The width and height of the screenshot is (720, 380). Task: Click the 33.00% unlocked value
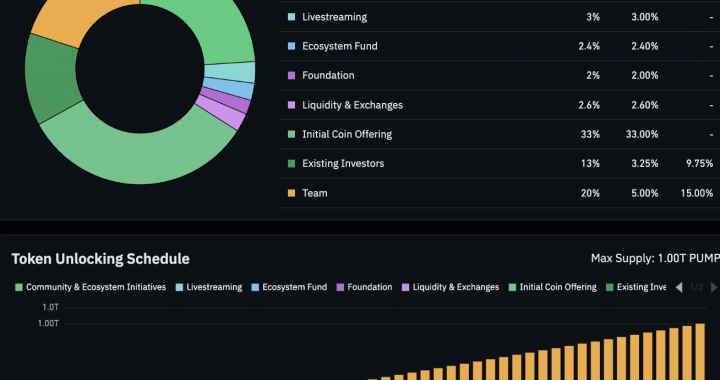coord(641,134)
